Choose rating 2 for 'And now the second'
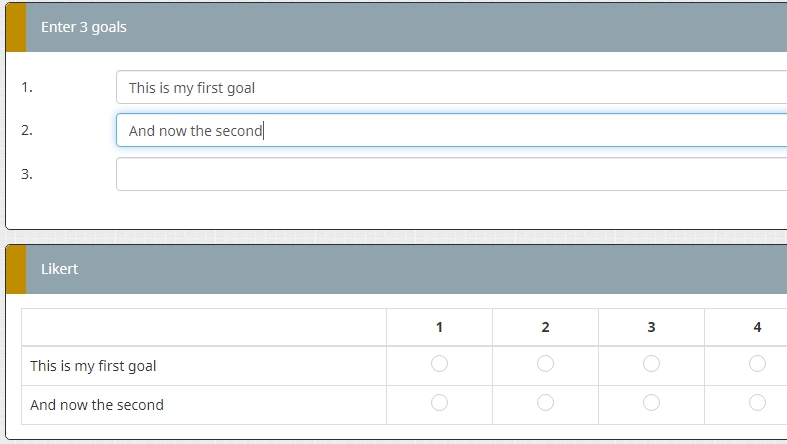Image resolution: width=787 pixels, height=444 pixels. pos(545,403)
